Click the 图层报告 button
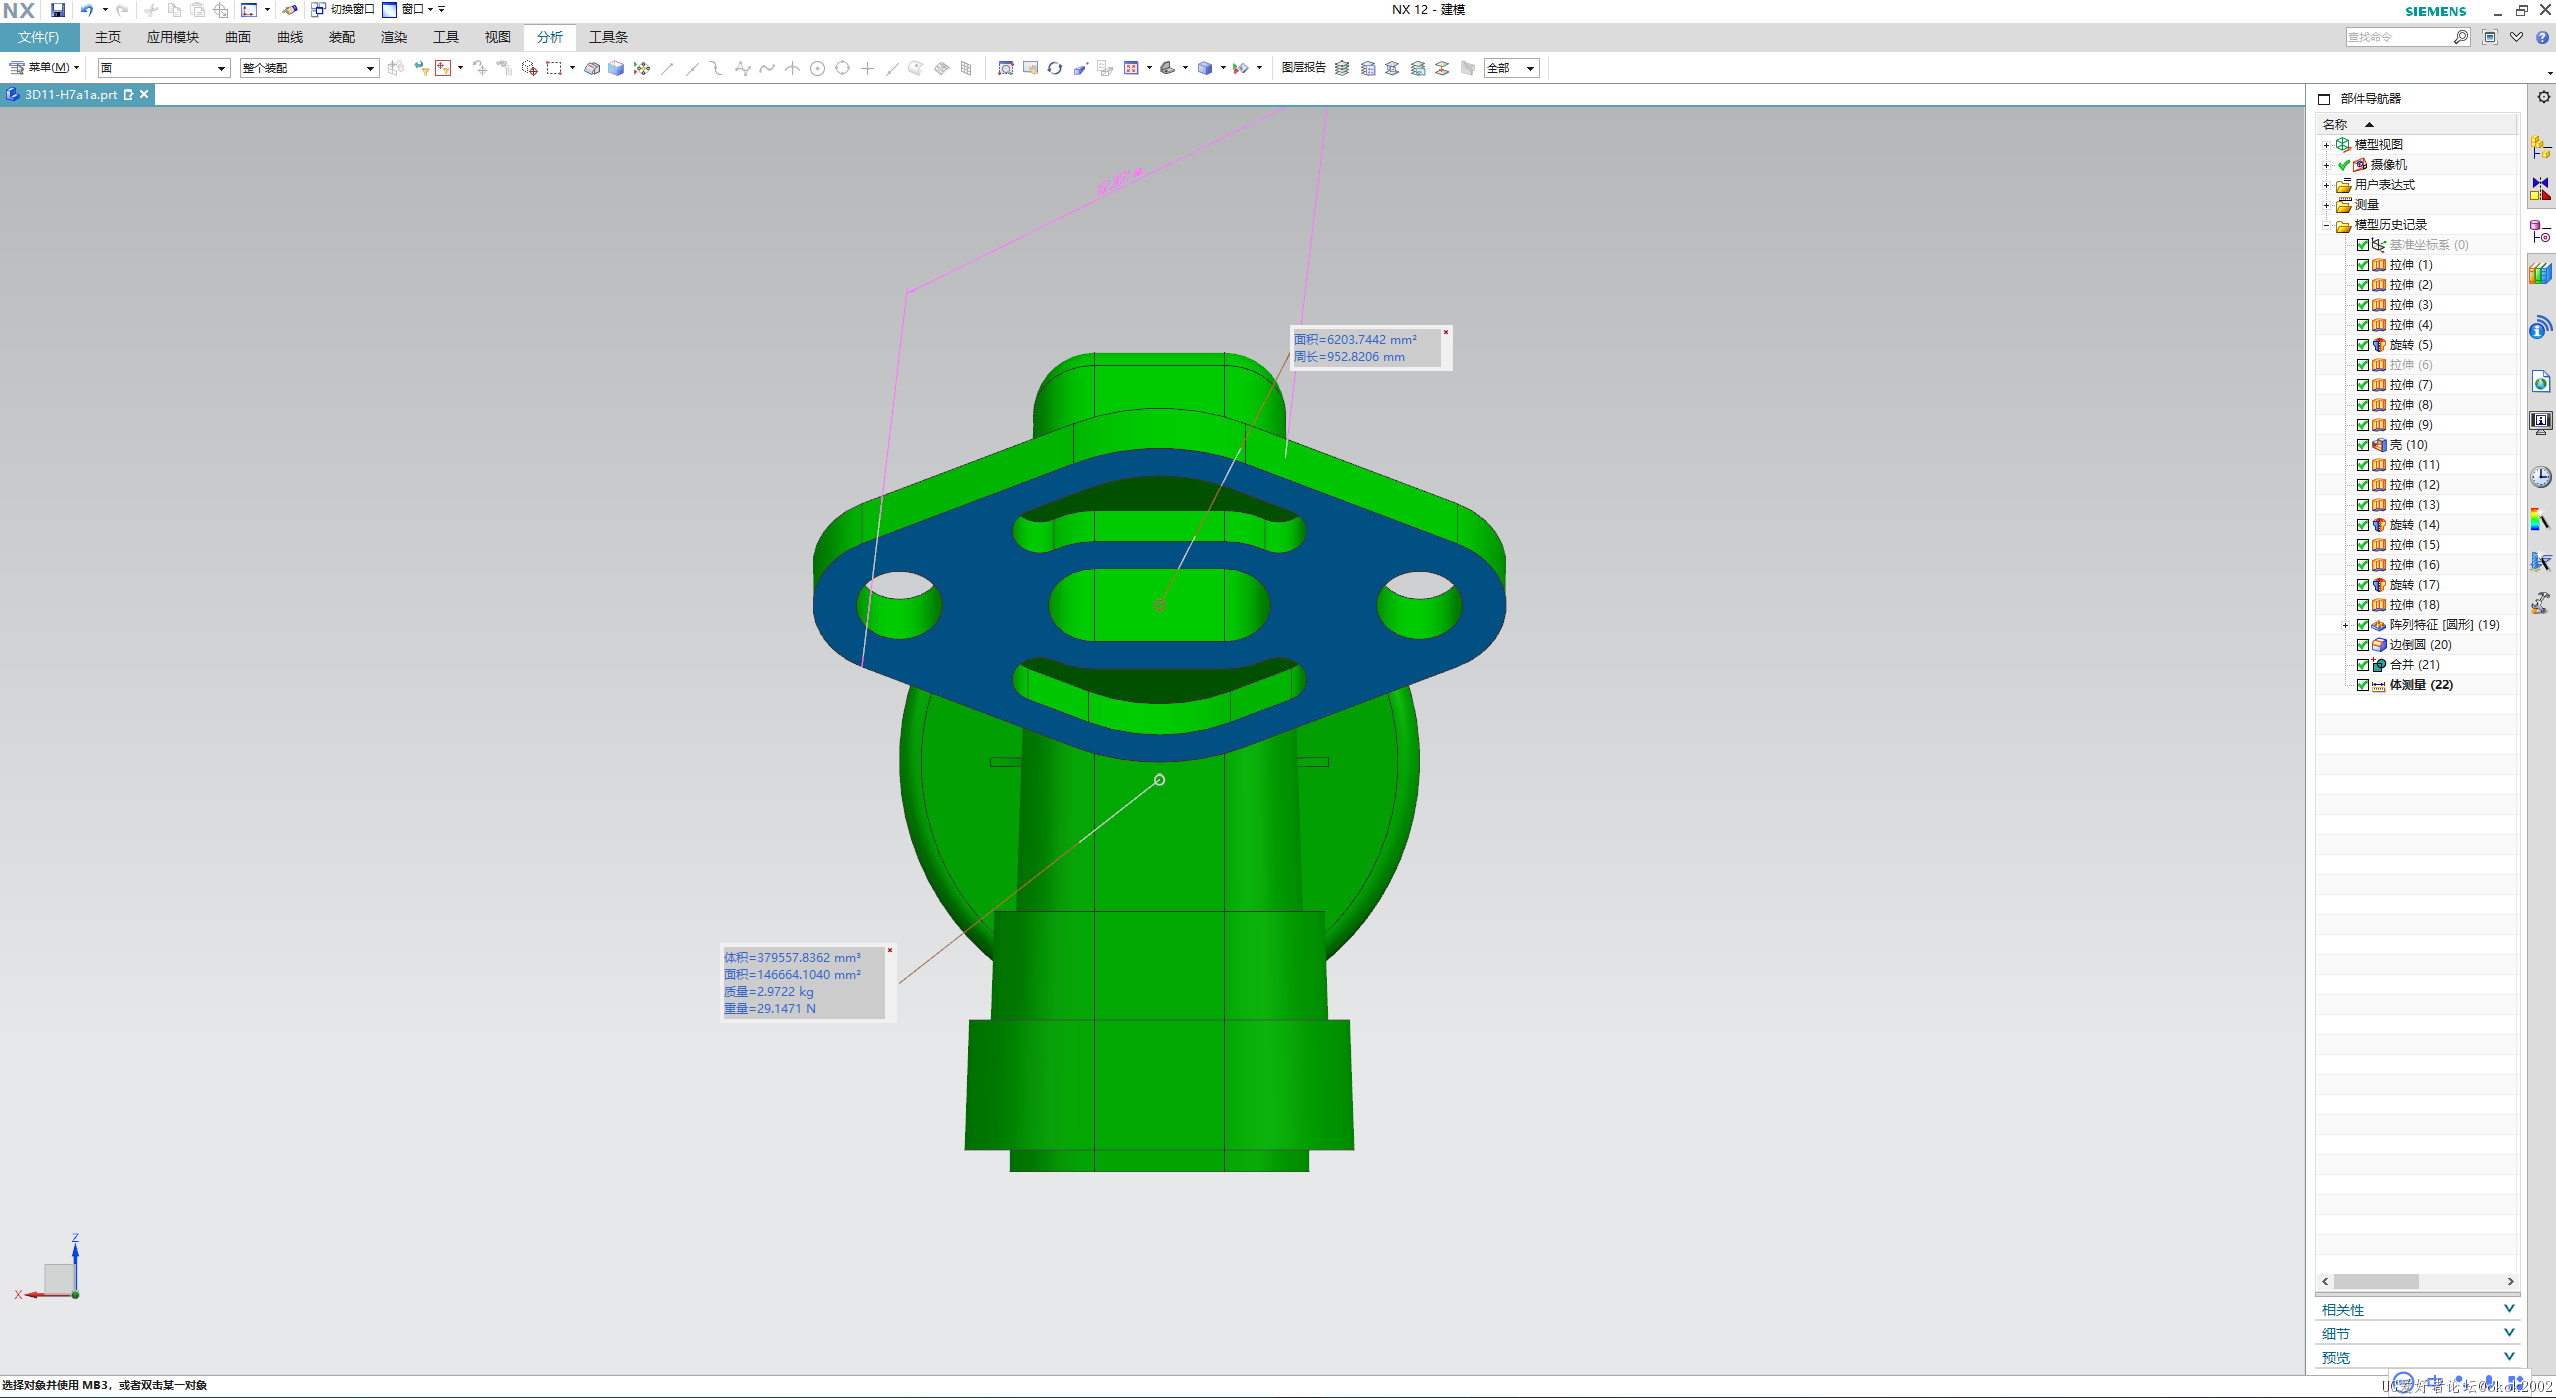The image size is (2556, 1398). pos(1303,68)
